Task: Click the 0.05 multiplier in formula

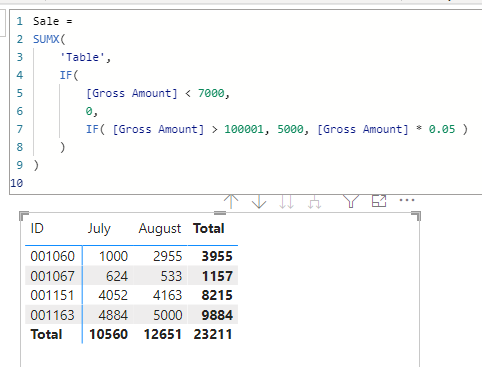Action: click(442, 129)
